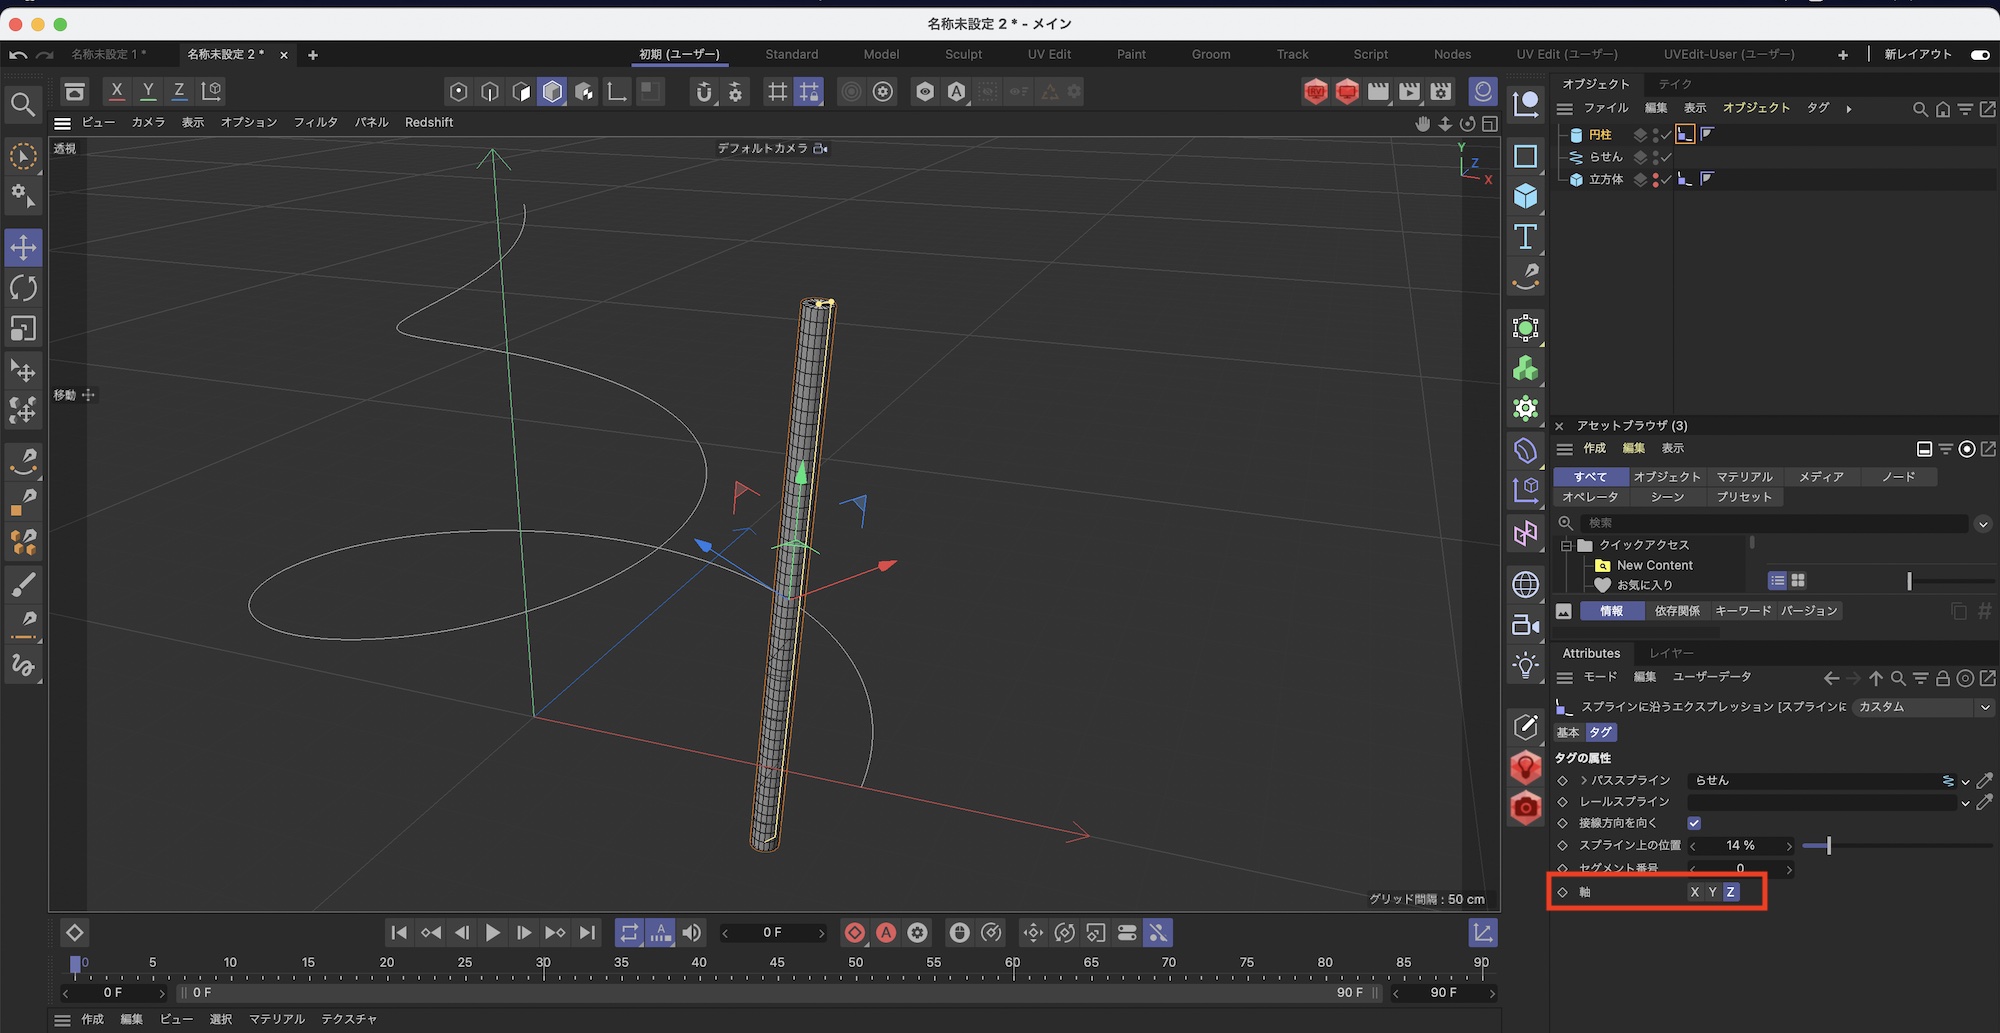The height and width of the screenshot is (1033, 2000).
Task: Collapse the クイックアクセス tree node
Action: (x=1566, y=545)
